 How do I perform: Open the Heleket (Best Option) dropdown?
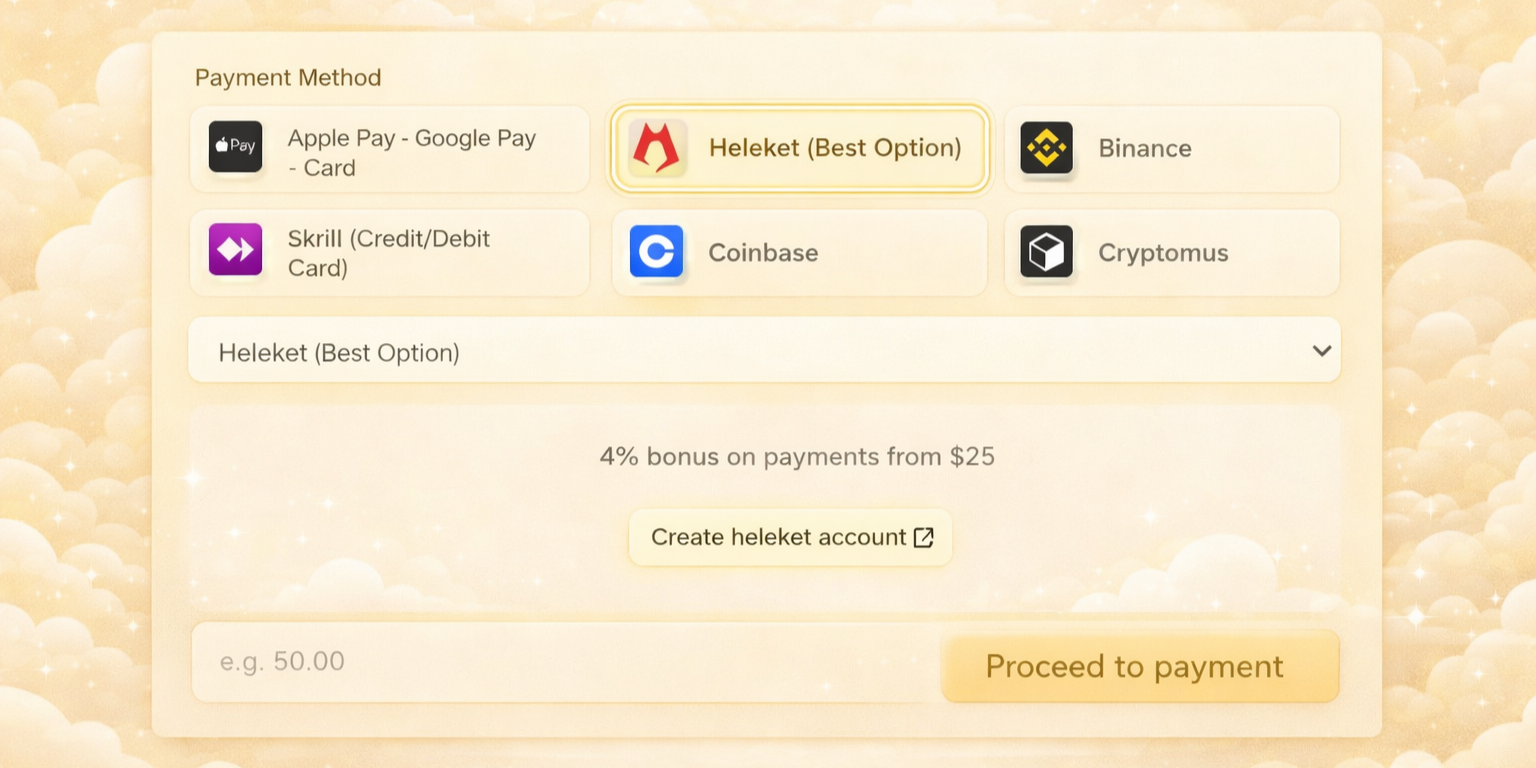click(x=764, y=349)
